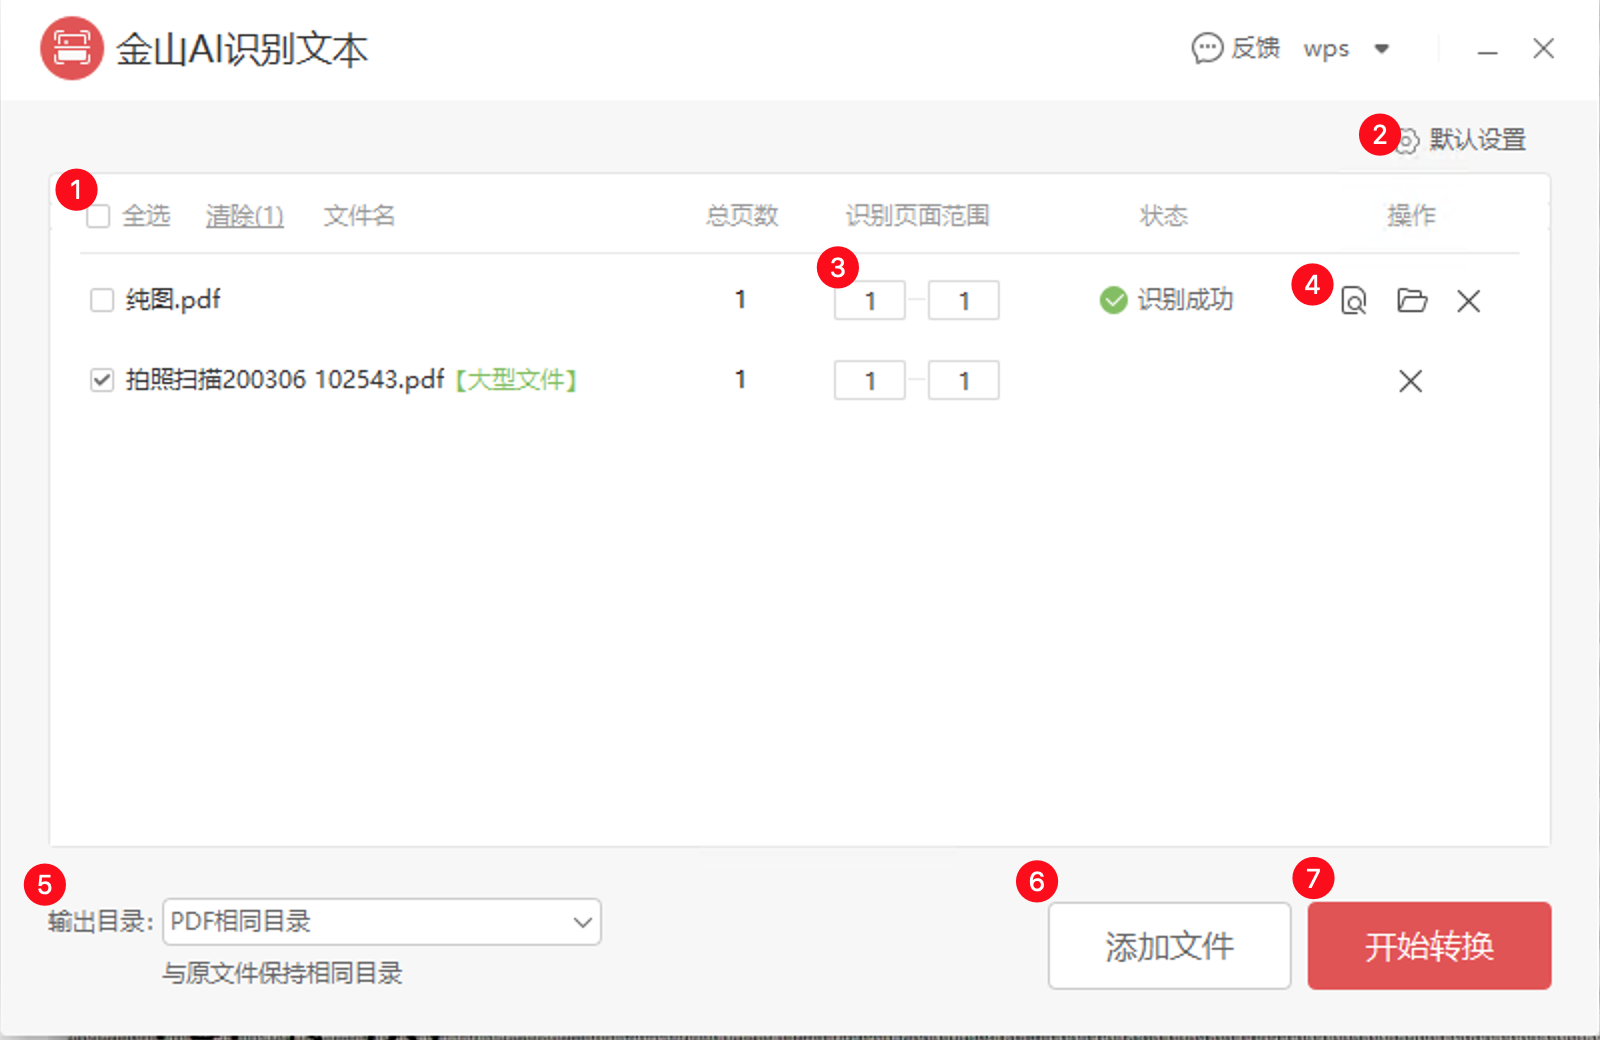Open the PDF相同目录 selection arrow
The image size is (1600, 1040).
pos(581,922)
